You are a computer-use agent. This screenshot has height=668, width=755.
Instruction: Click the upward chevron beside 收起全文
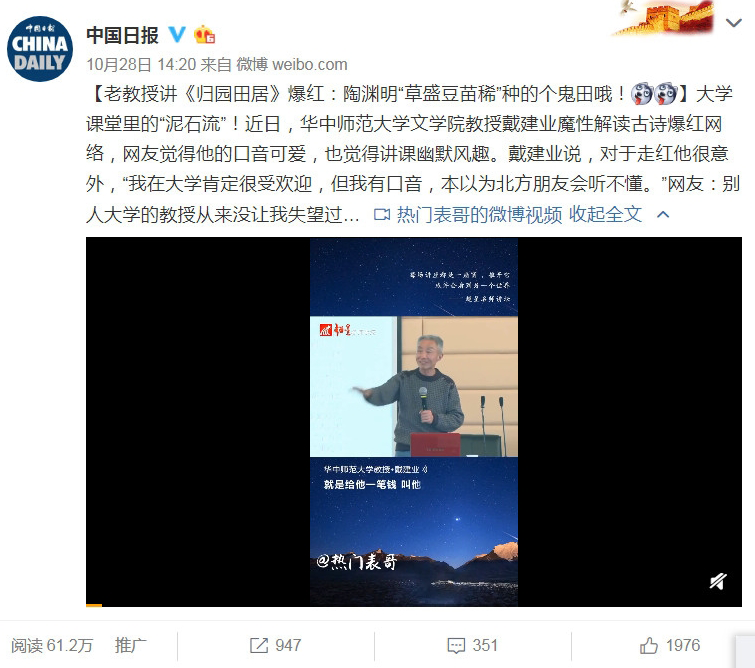(x=663, y=214)
